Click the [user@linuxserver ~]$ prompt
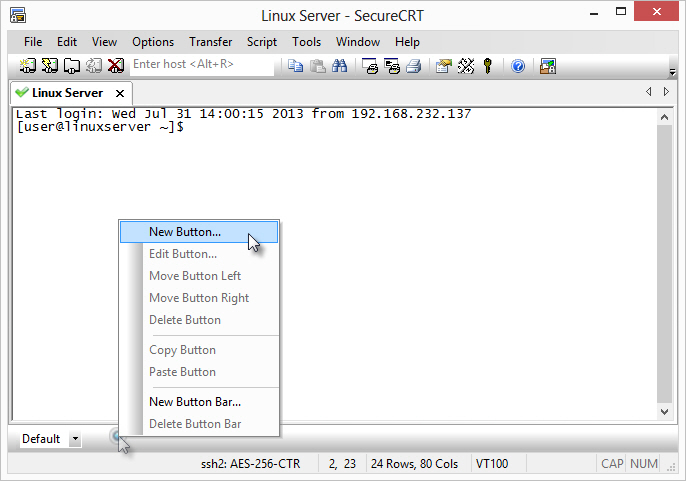The width and height of the screenshot is (686, 481). 100,127
